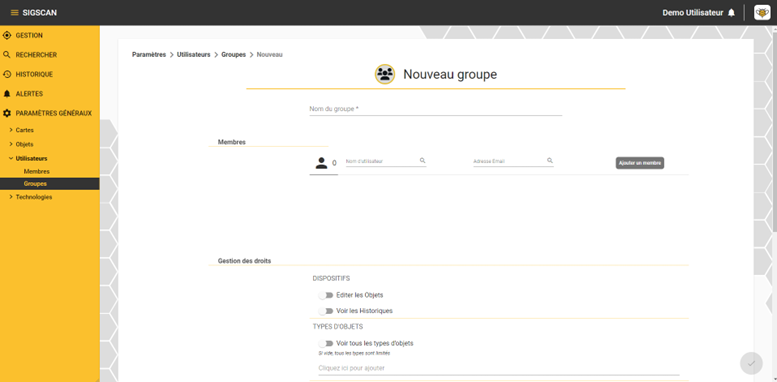Click the notification bell beside Demo Utilisateur
Image resolution: width=777 pixels, height=382 pixels.
[731, 13]
